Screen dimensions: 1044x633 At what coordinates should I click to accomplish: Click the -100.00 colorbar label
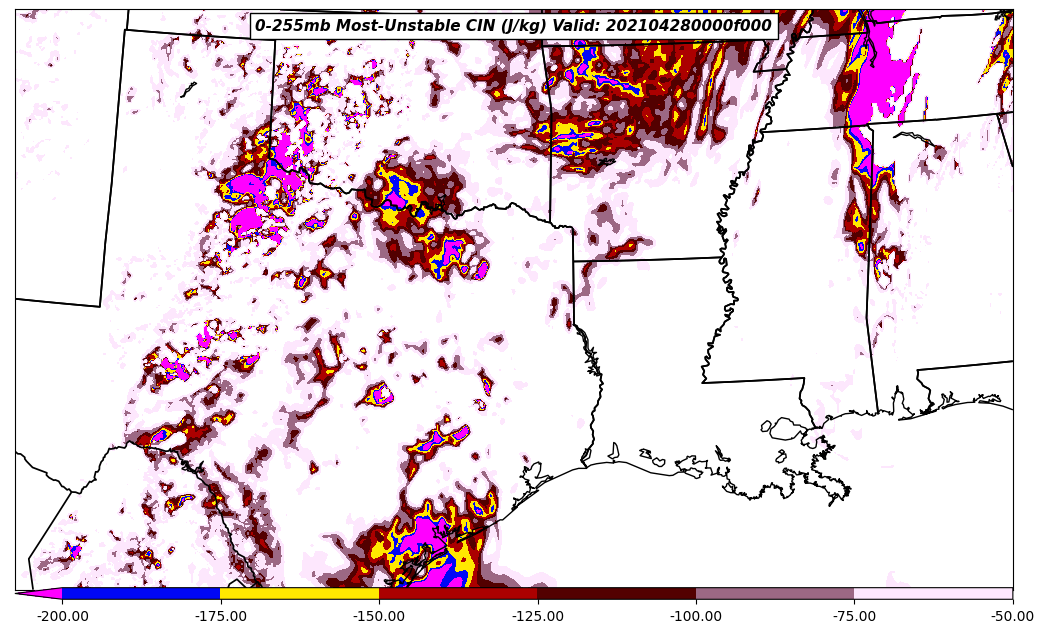(x=696, y=616)
